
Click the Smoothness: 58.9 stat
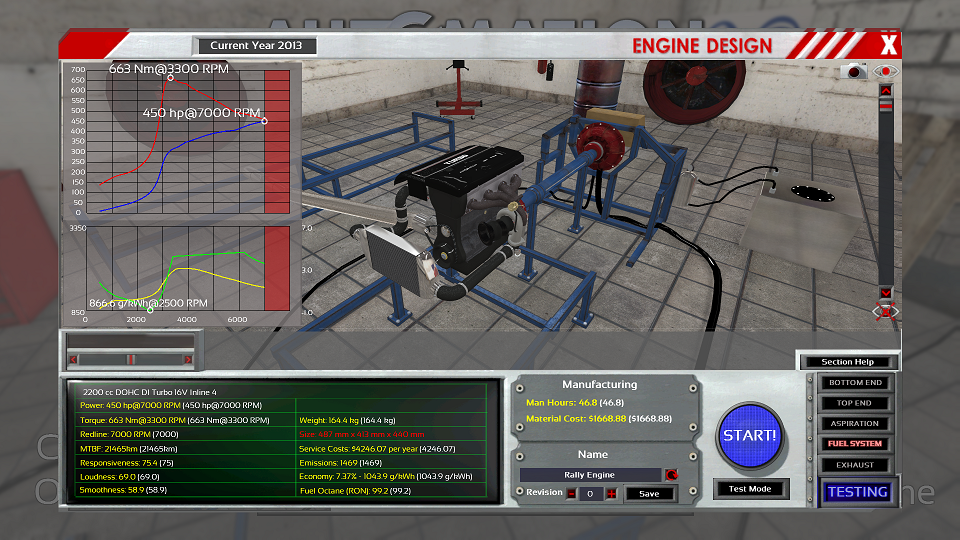point(123,490)
